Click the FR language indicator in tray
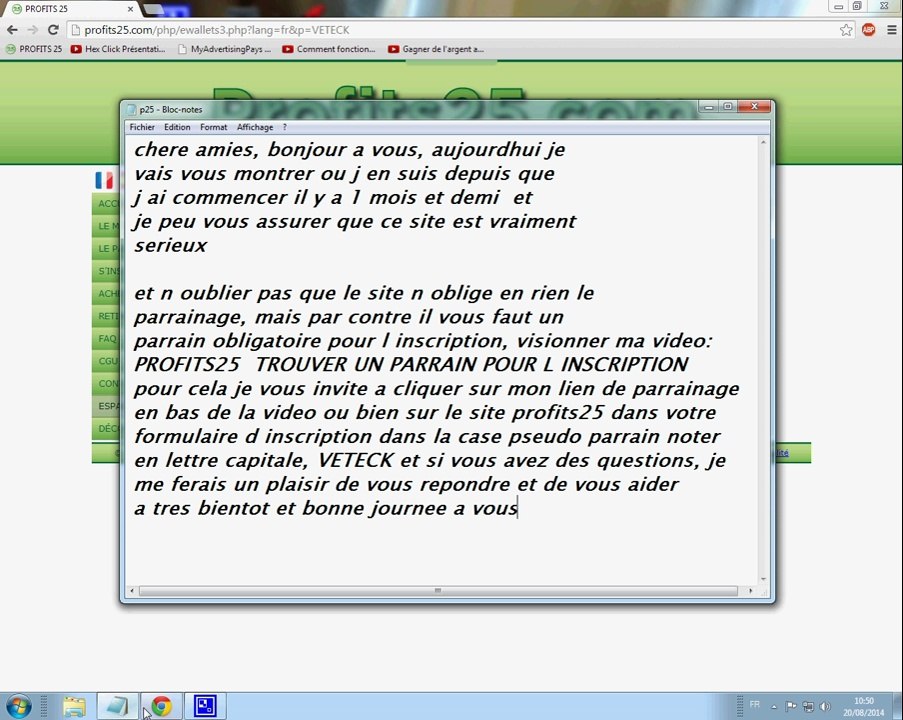This screenshot has width=903, height=720. pyautogui.click(x=754, y=704)
